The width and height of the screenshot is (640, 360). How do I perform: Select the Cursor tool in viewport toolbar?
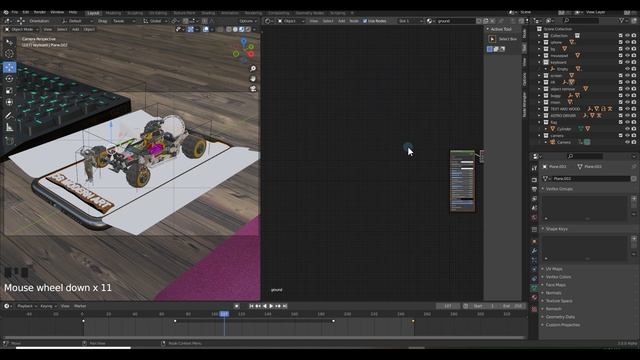pos(9,53)
